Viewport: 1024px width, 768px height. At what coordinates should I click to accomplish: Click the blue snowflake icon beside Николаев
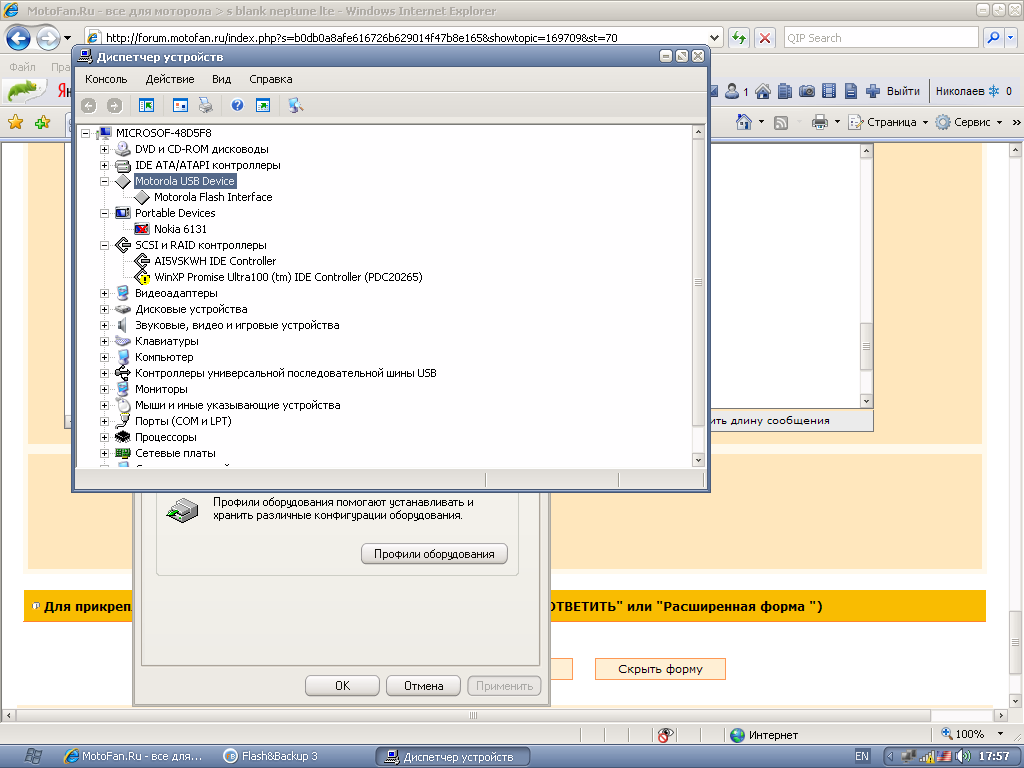click(x=993, y=91)
